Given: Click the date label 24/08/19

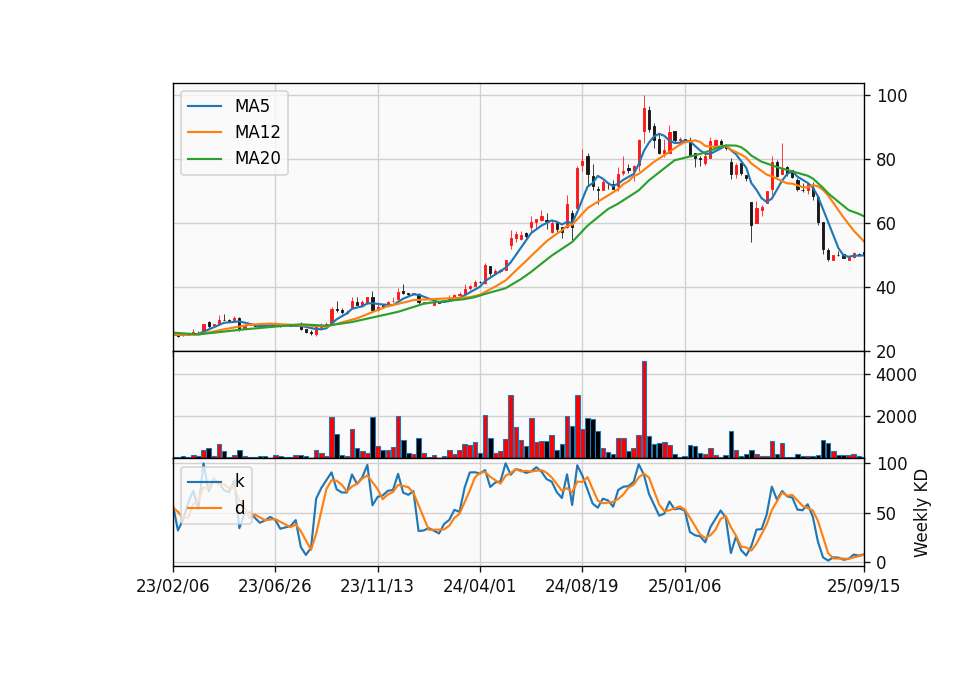Looking at the screenshot, I should tap(582, 586).
